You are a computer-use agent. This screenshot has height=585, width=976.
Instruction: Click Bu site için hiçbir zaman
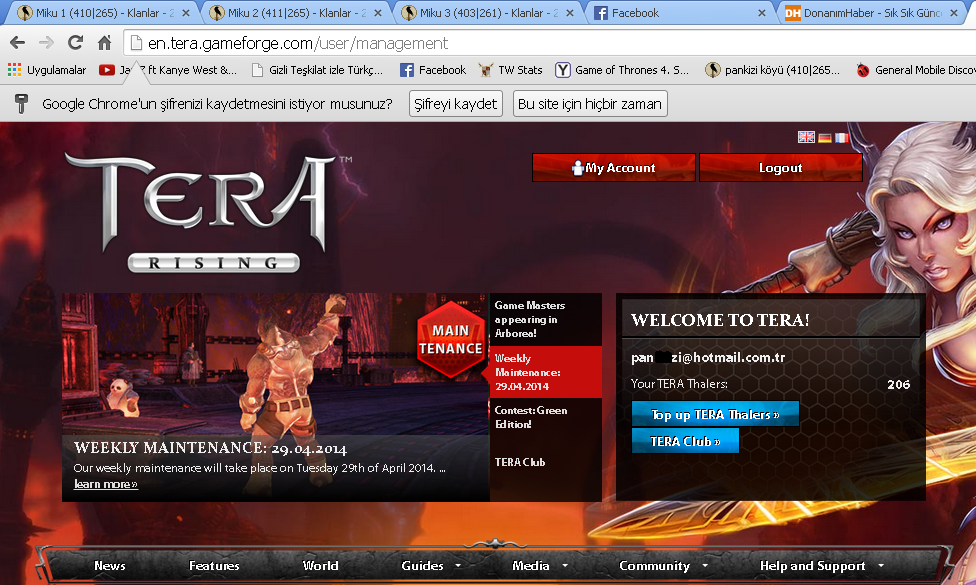click(x=590, y=104)
